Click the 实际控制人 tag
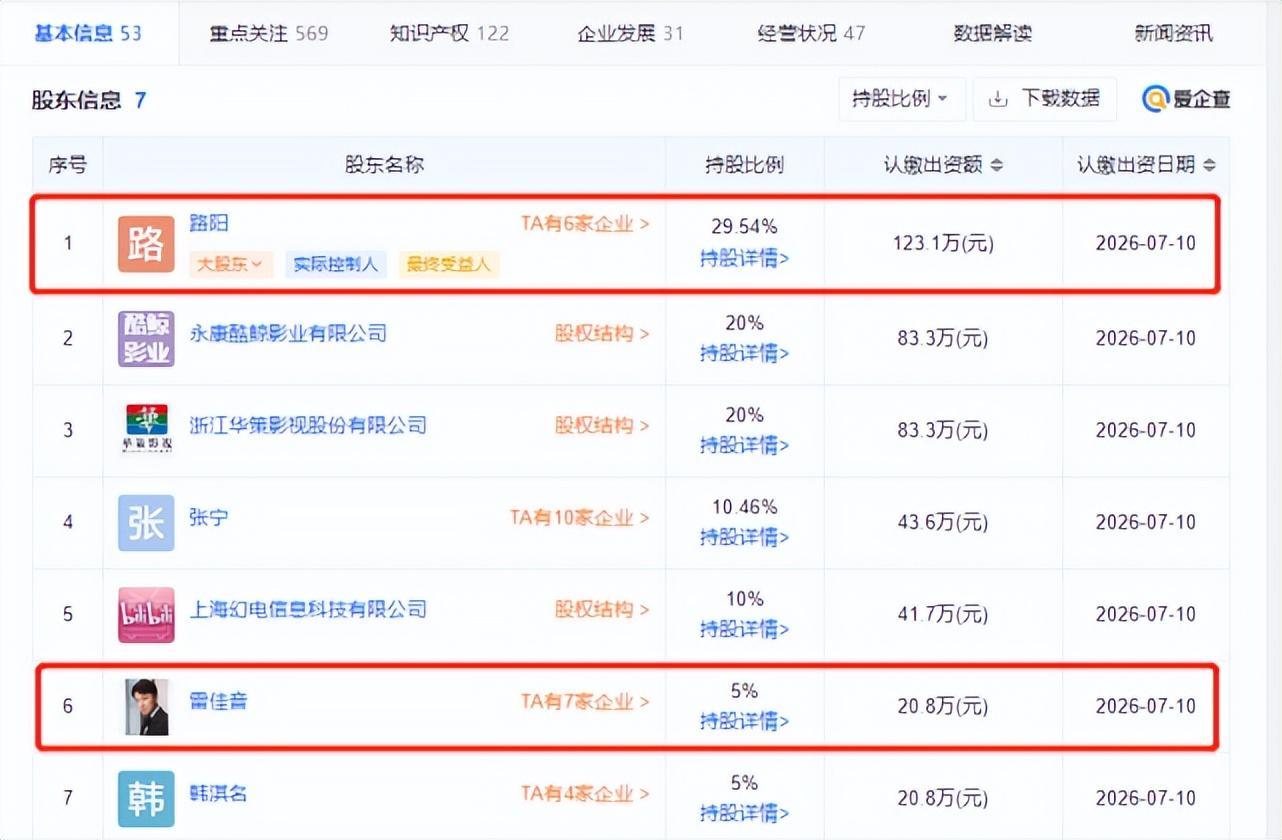This screenshot has width=1282, height=840. 336,264
